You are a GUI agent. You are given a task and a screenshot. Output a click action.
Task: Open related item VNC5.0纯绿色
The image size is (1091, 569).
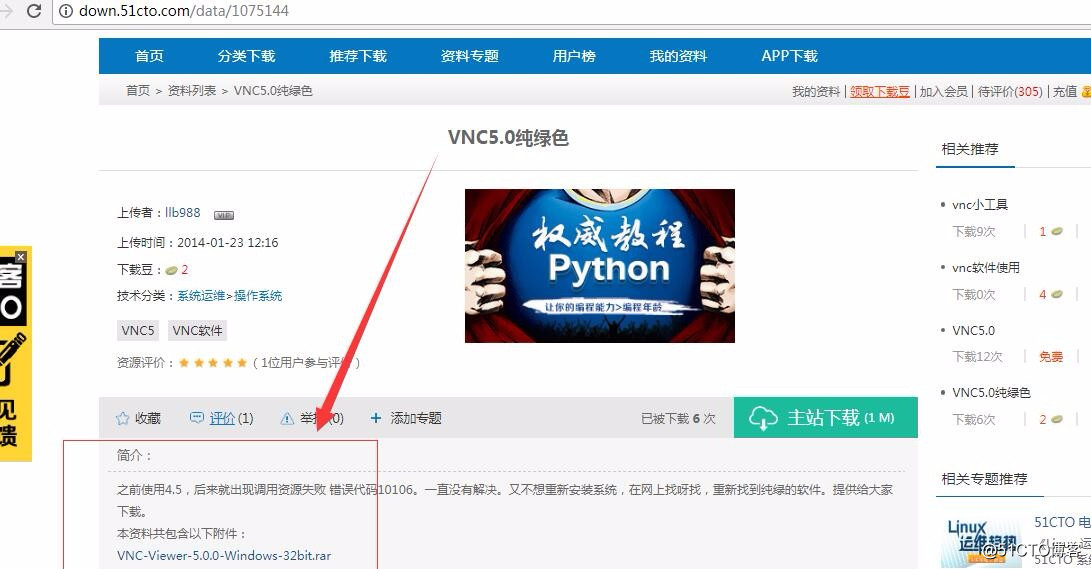tap(991, 392)
